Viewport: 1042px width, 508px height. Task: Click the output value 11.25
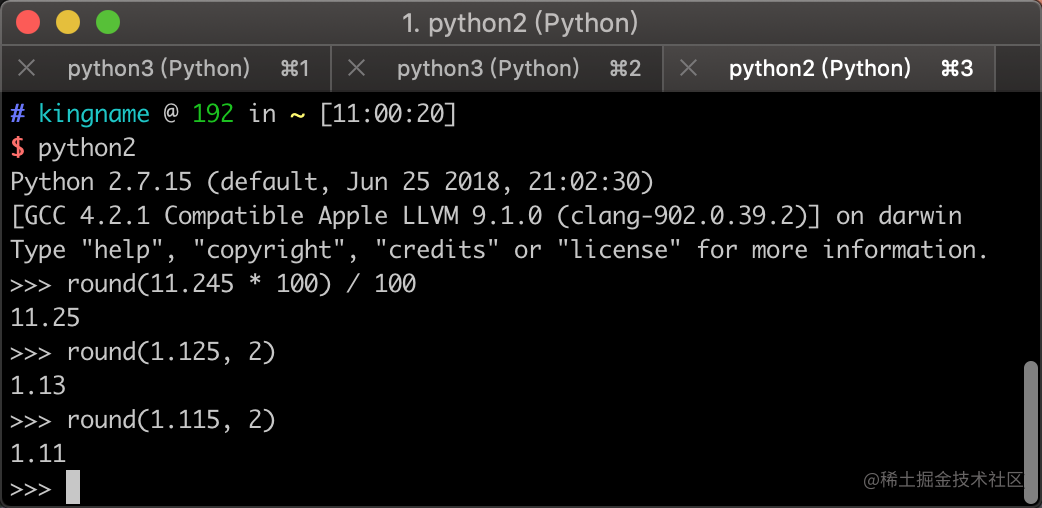click(45, 318)
